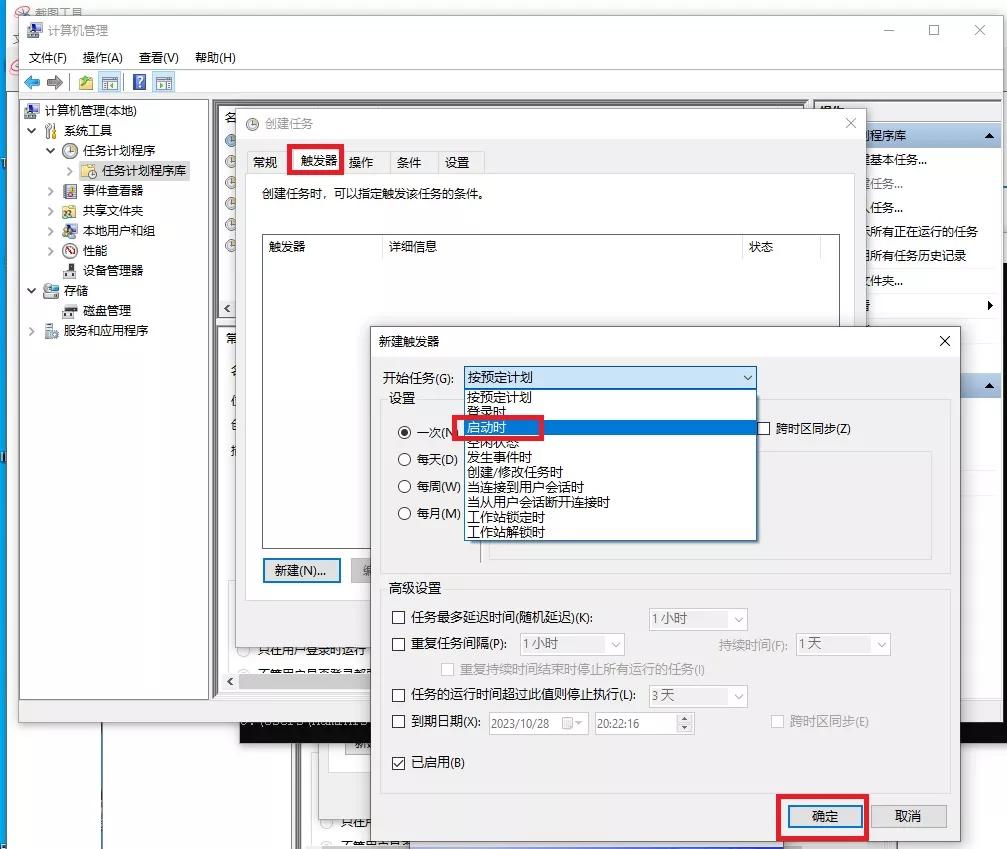Open help via the blue question mark icon
This screenshot has height=849, width=1007.
coord(139,82)
